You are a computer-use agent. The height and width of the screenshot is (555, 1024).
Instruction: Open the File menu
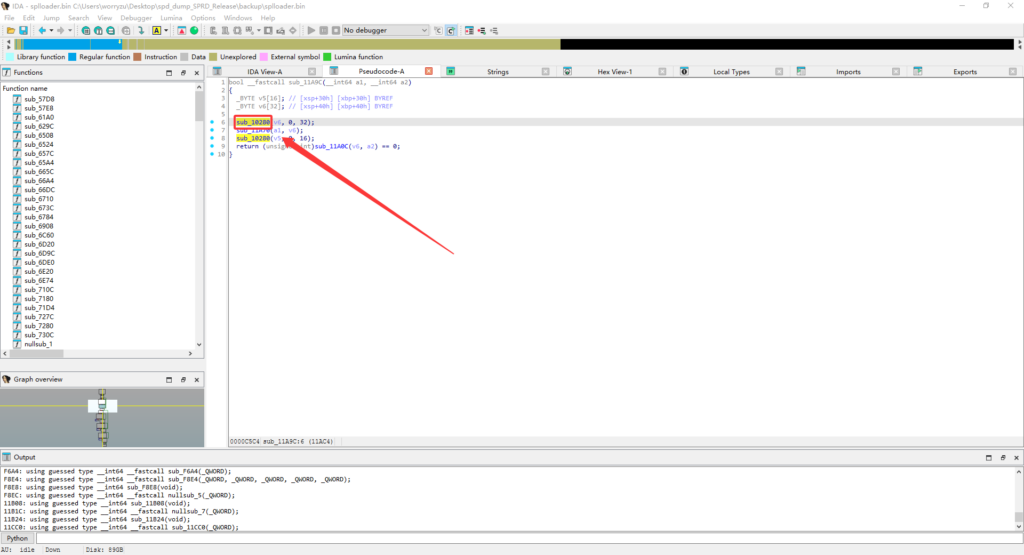(x=9, y=18)
